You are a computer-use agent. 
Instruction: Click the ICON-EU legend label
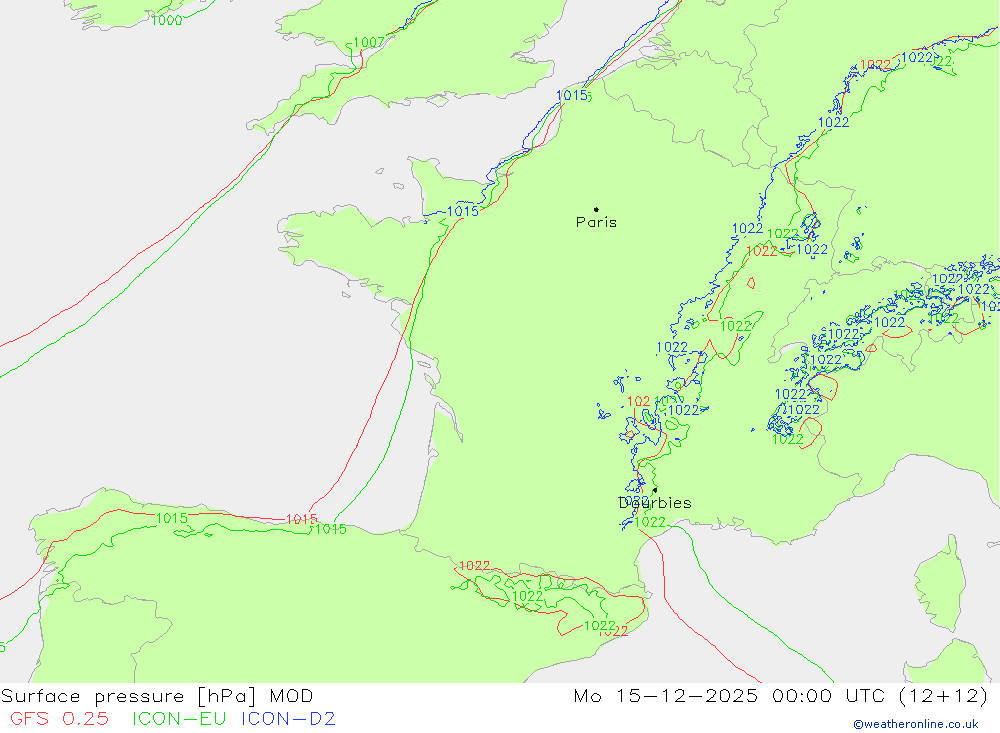click(179, 718)
